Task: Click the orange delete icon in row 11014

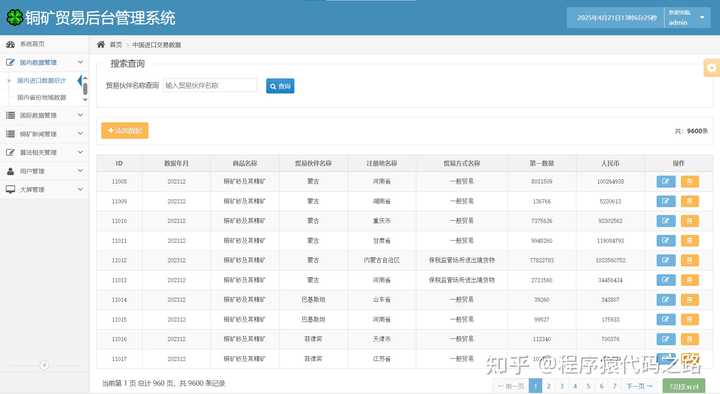Action: (690, 300)
